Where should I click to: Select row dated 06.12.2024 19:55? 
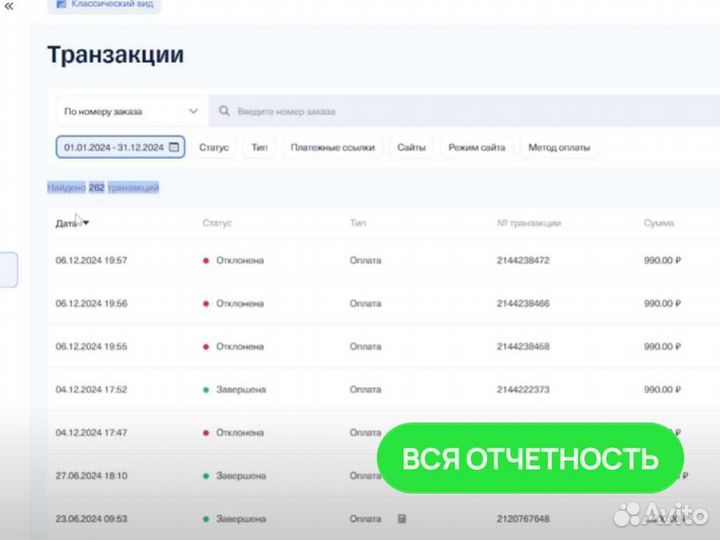(x=383, y=347)
